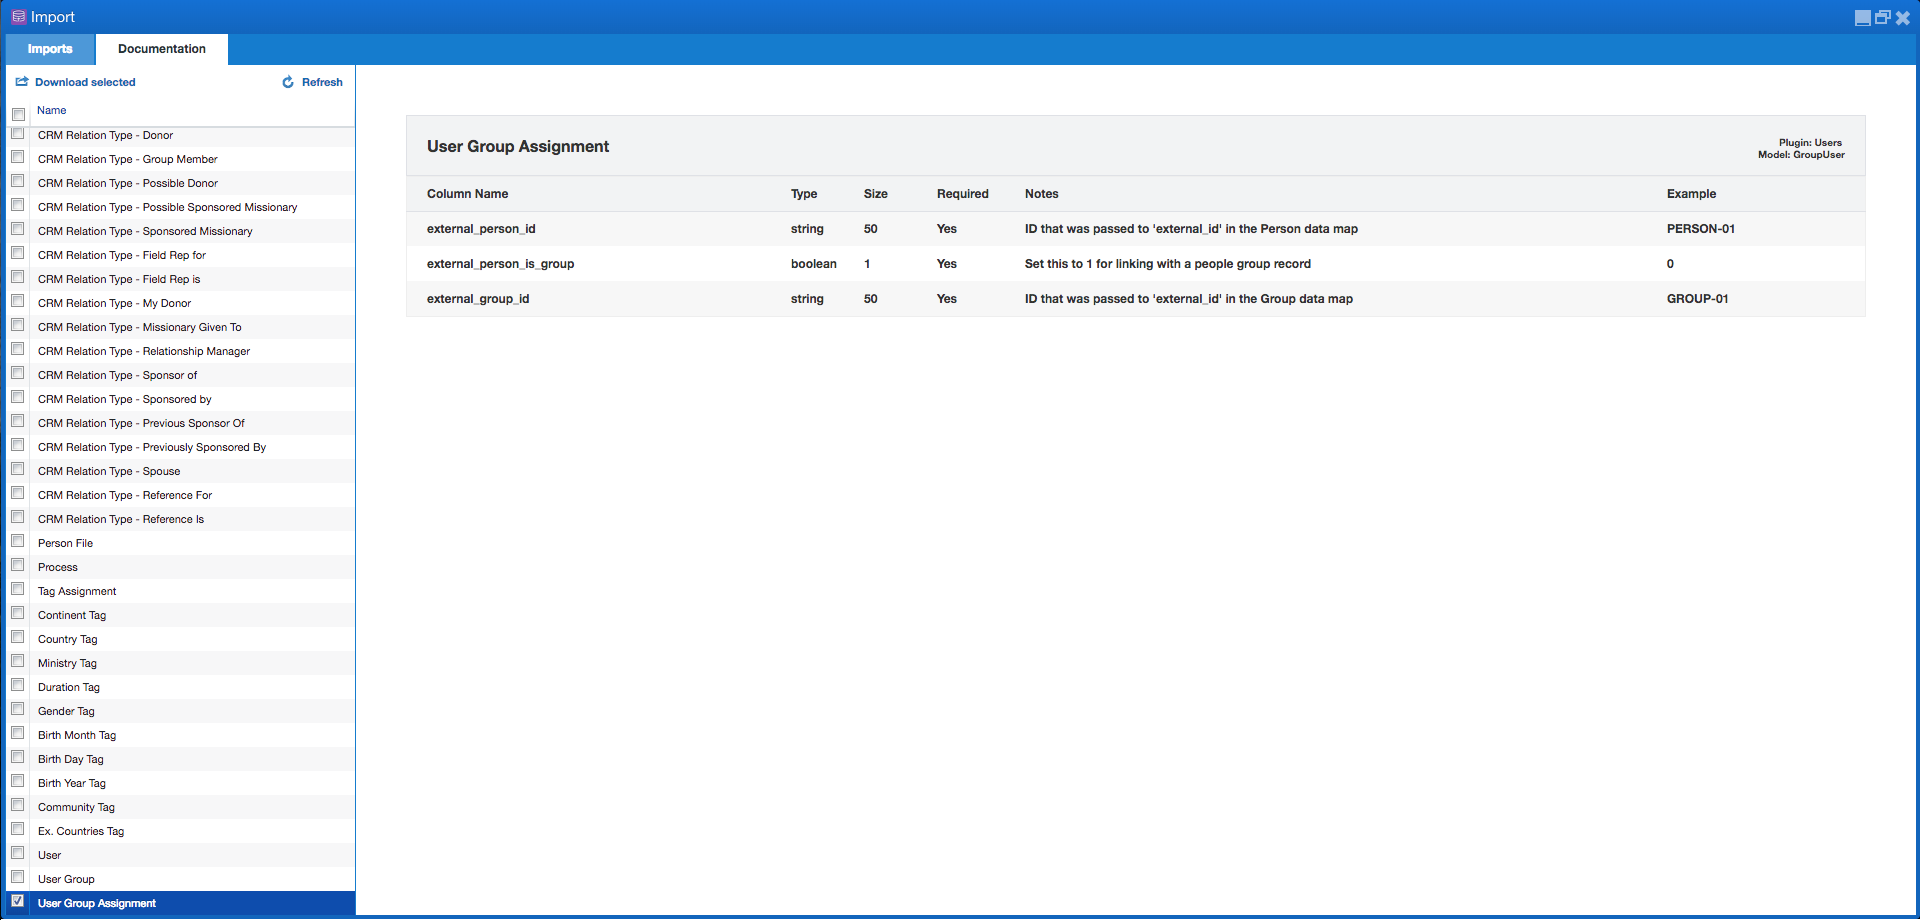The height and width of the screenshot is (920, 1920).
Task: Select 'CRM Relation Type - Sponsor of'
Action: [180, 375]
